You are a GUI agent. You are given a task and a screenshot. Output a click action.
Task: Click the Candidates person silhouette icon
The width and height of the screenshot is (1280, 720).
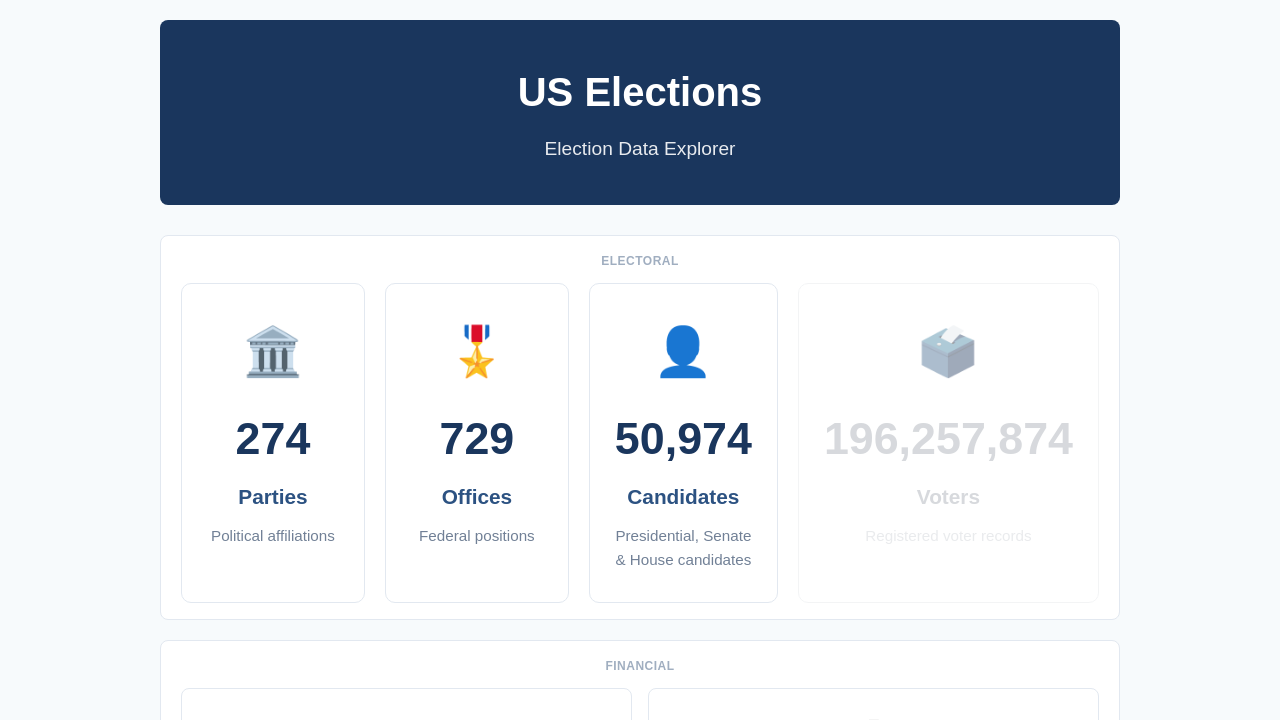[683, 351]
